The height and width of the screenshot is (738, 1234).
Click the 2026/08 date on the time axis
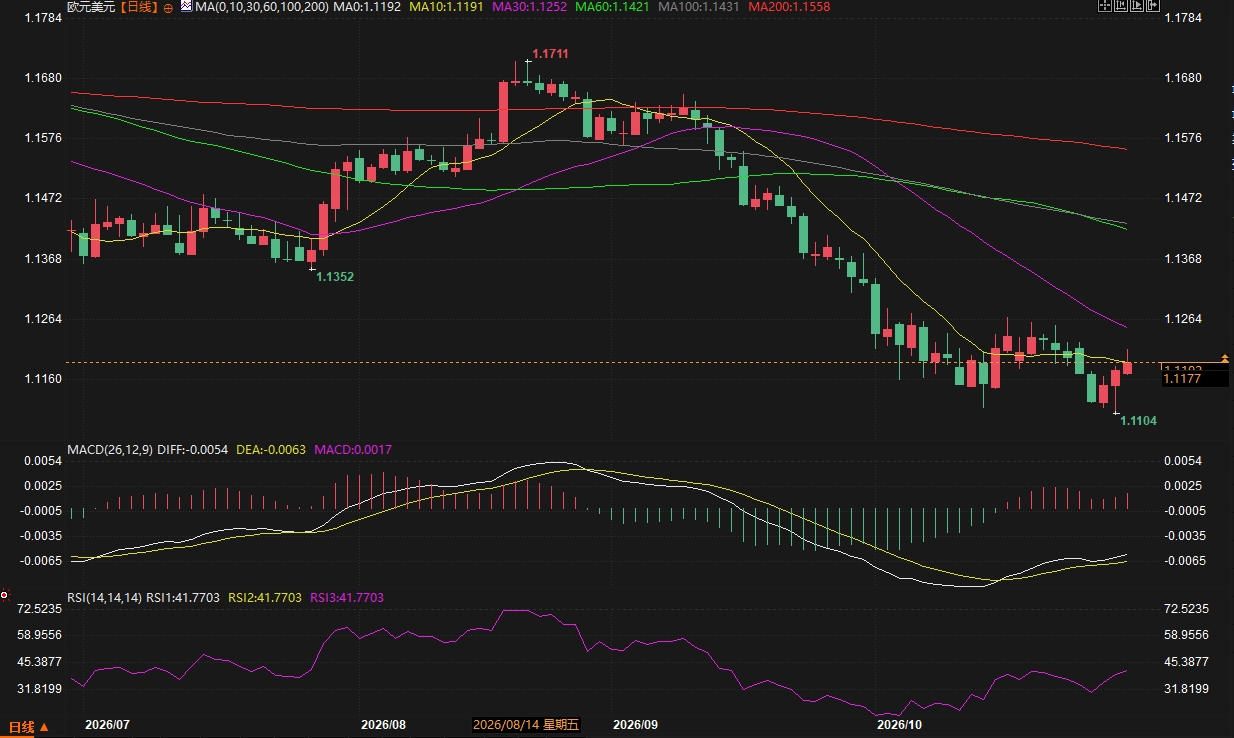click(x=383, y=725)
